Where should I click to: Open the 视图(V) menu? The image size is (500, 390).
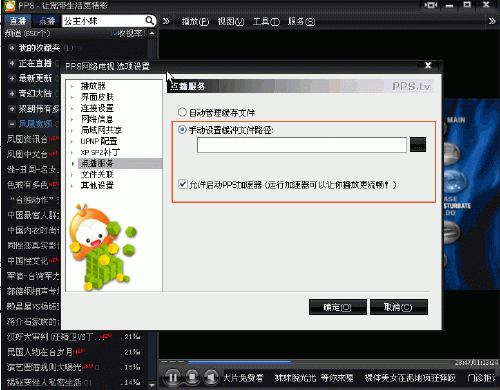pos(231,21)
